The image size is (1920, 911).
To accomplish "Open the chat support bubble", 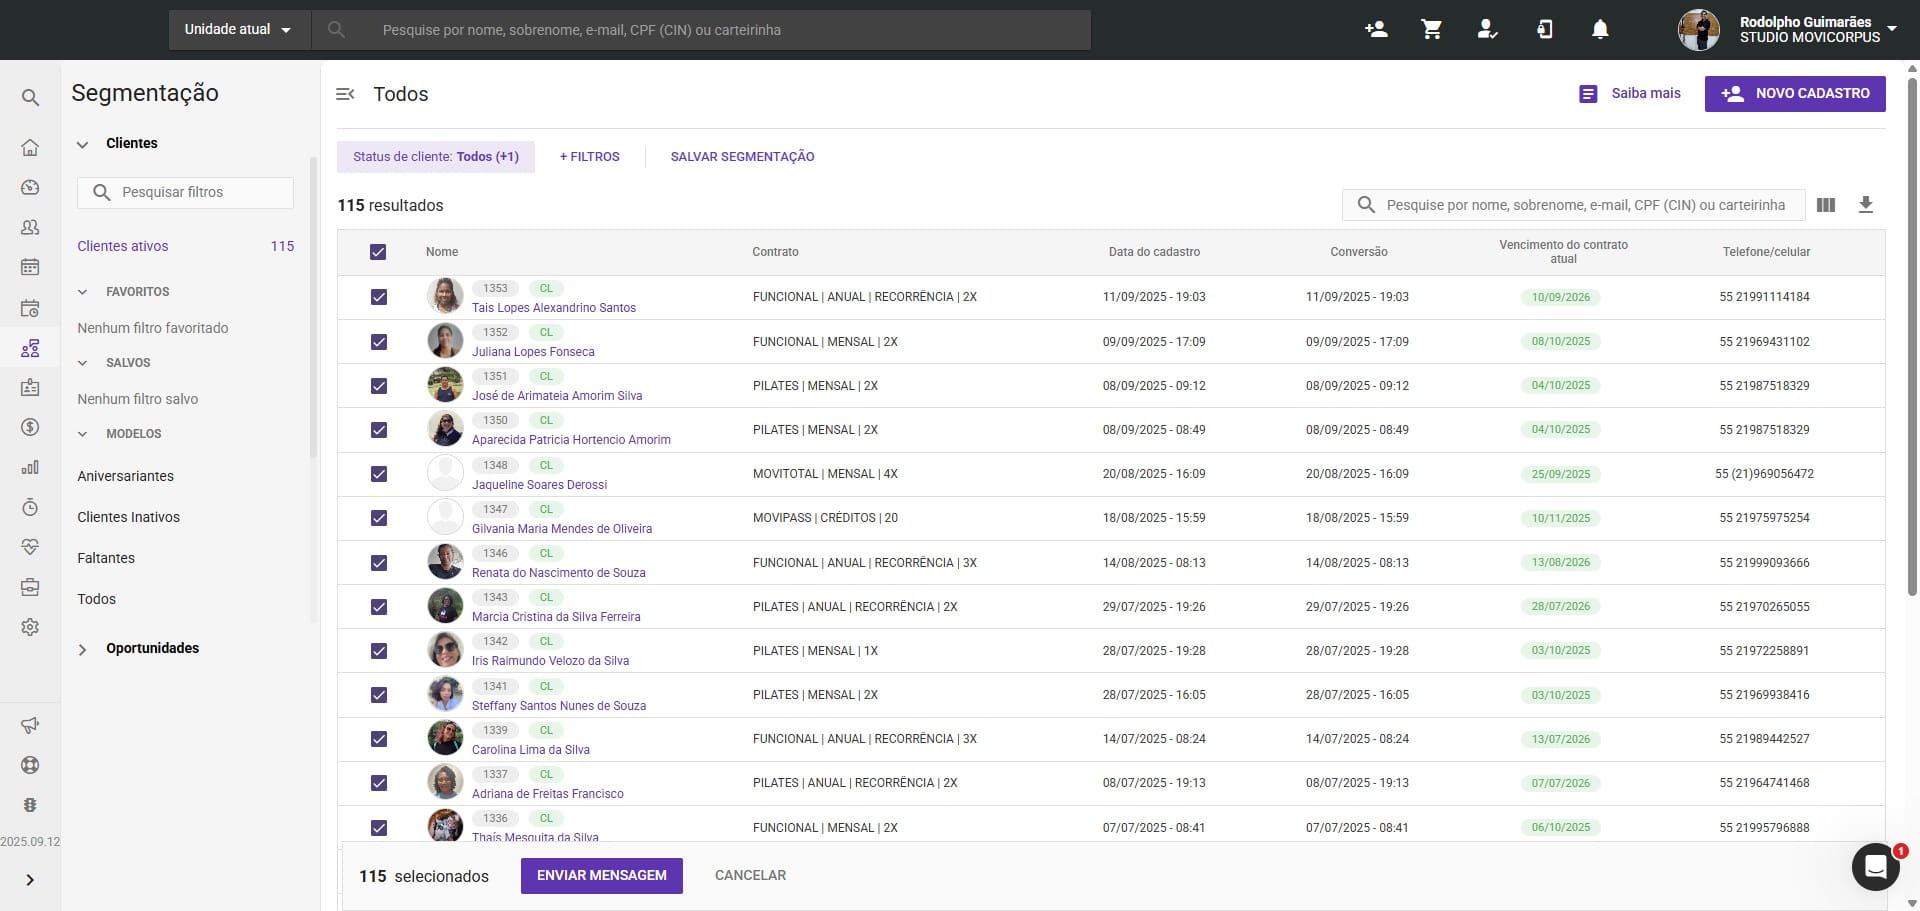I will (1875, 867).
